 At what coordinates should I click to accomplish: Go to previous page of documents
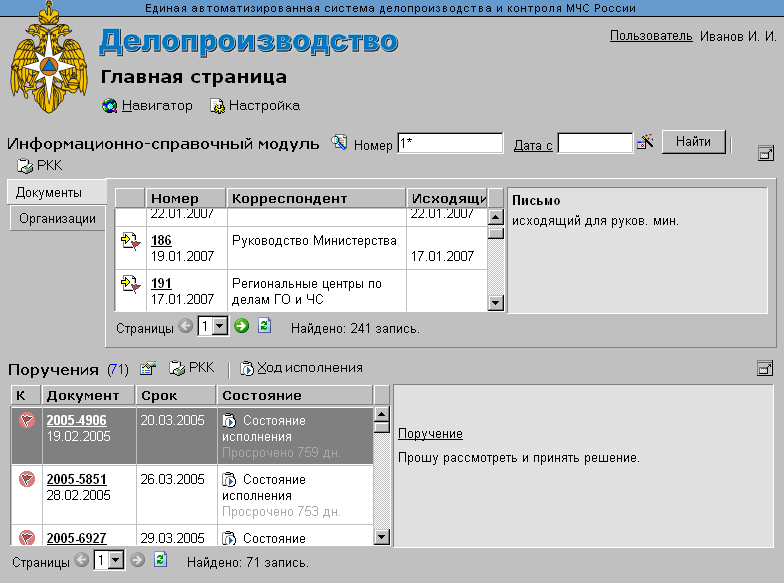pos(186,326)
